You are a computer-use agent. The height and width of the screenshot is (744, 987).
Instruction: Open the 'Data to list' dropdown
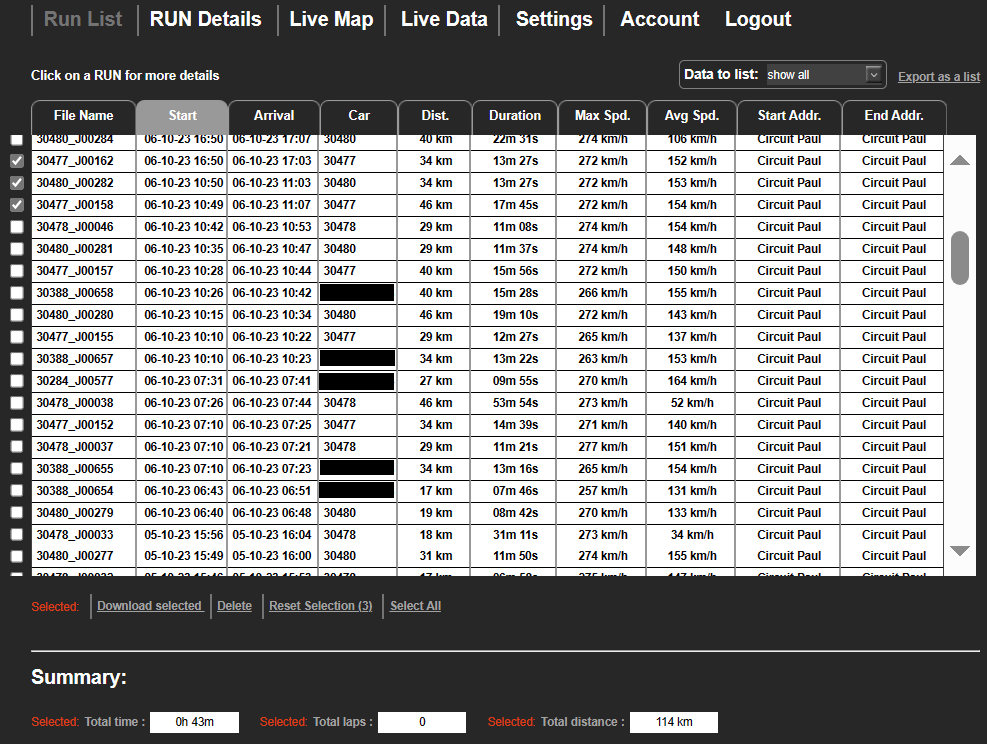[825, 75]
